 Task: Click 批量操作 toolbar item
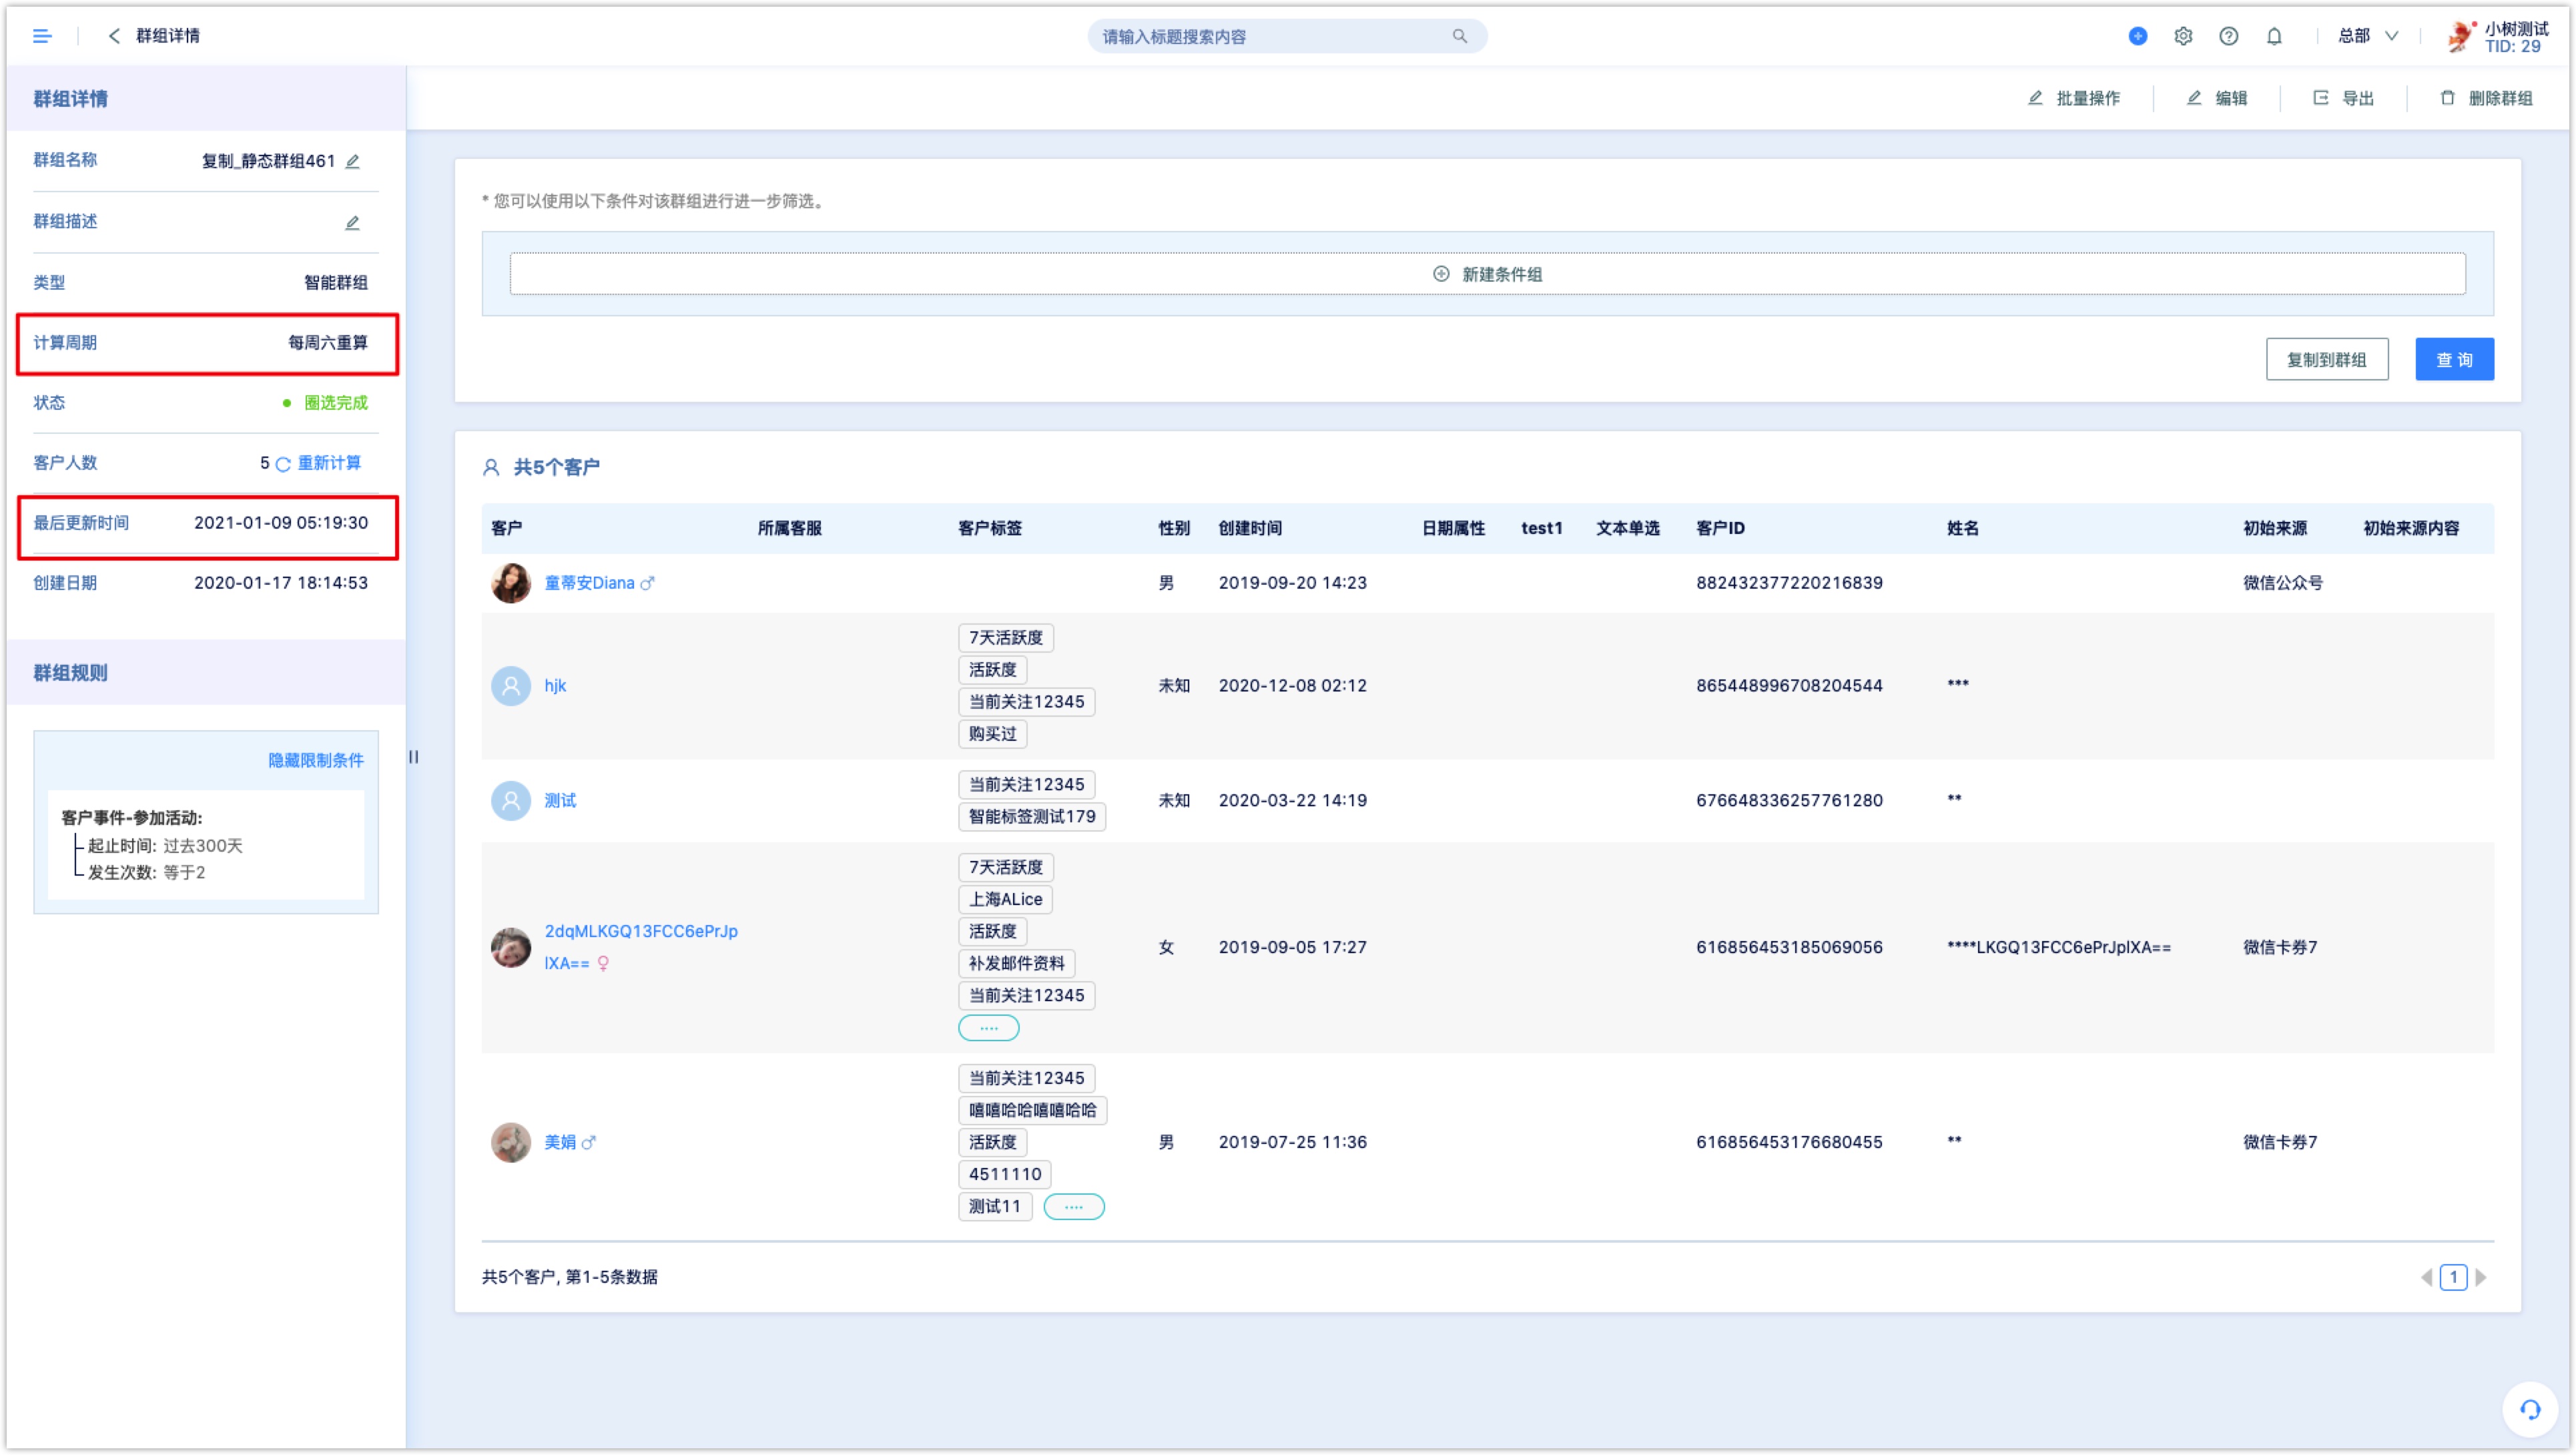point(2073,98)
